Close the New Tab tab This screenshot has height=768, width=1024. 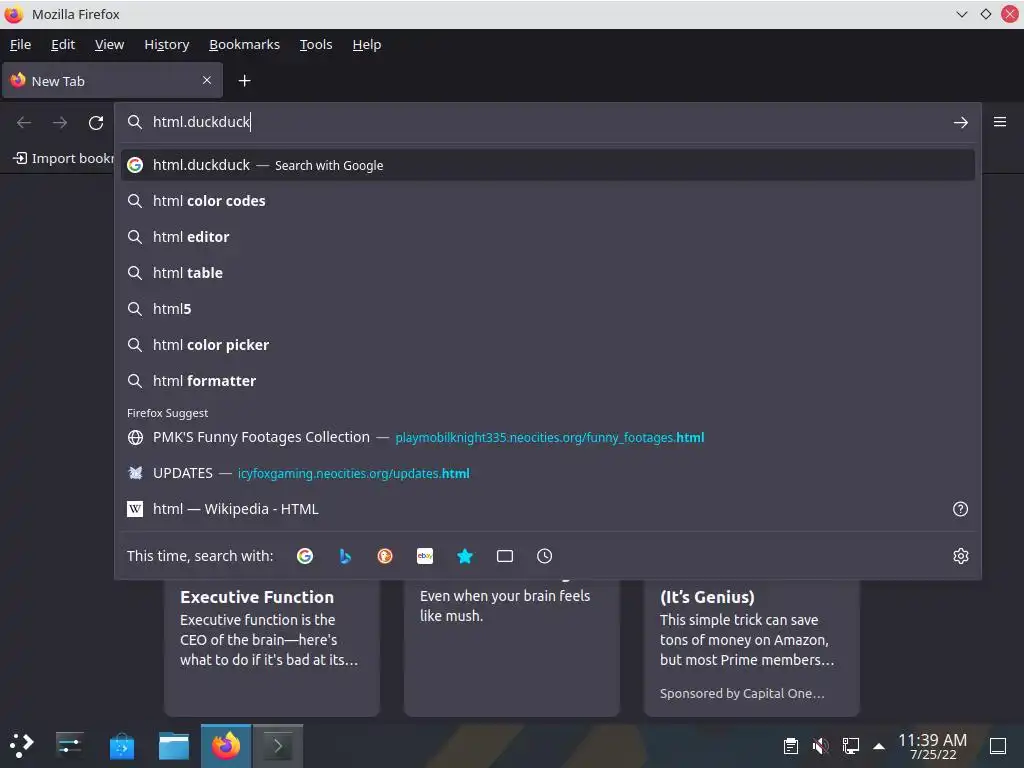pyautogui.click(x=207, y=80)
